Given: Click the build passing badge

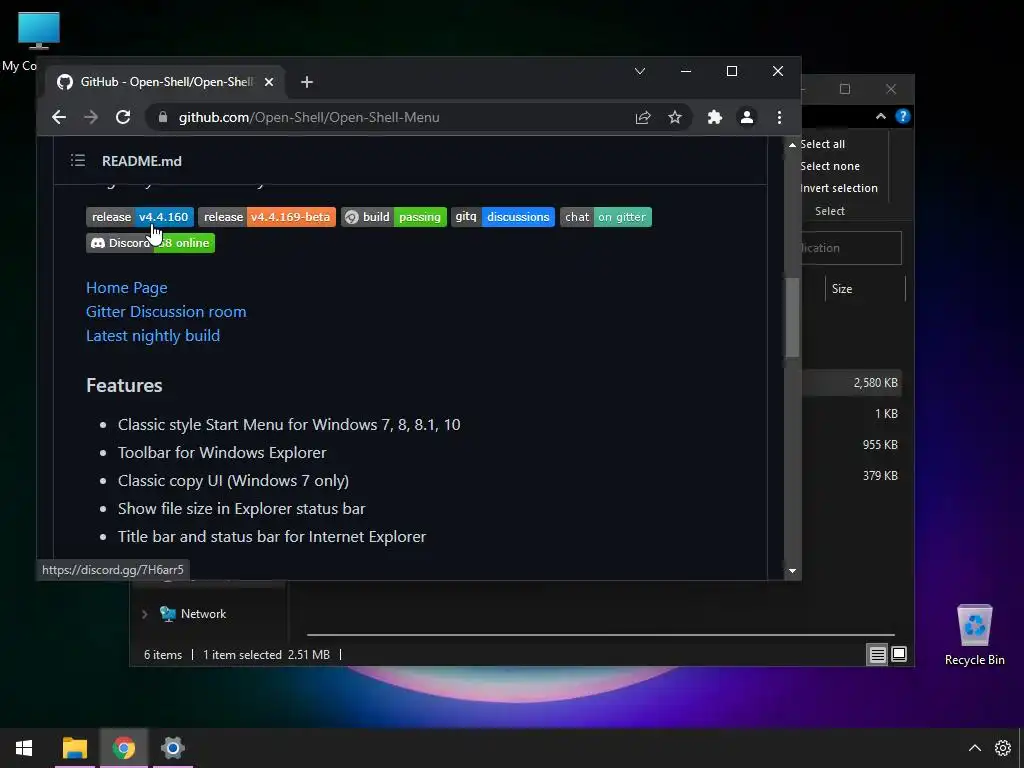Looking at the screenshot, I should coord(394,217).
